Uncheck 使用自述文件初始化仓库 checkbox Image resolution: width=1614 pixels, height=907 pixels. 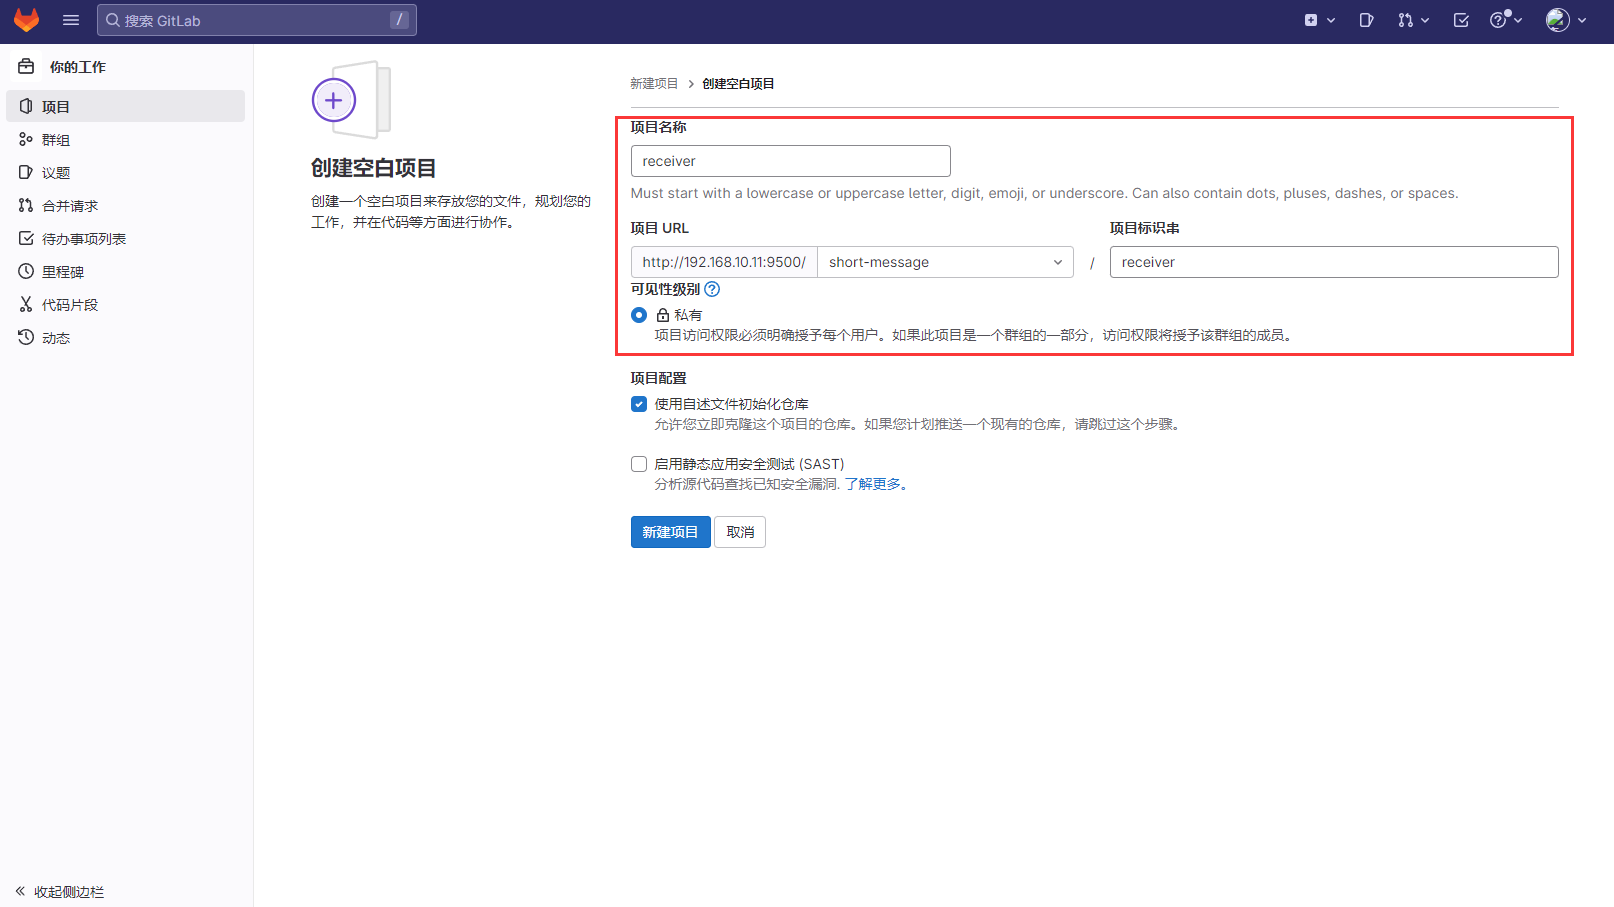639,404
